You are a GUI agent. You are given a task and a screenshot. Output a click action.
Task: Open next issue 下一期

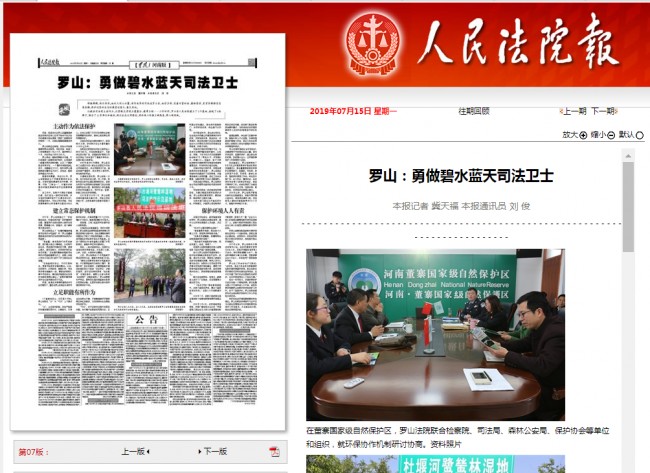tap(604, 111)
